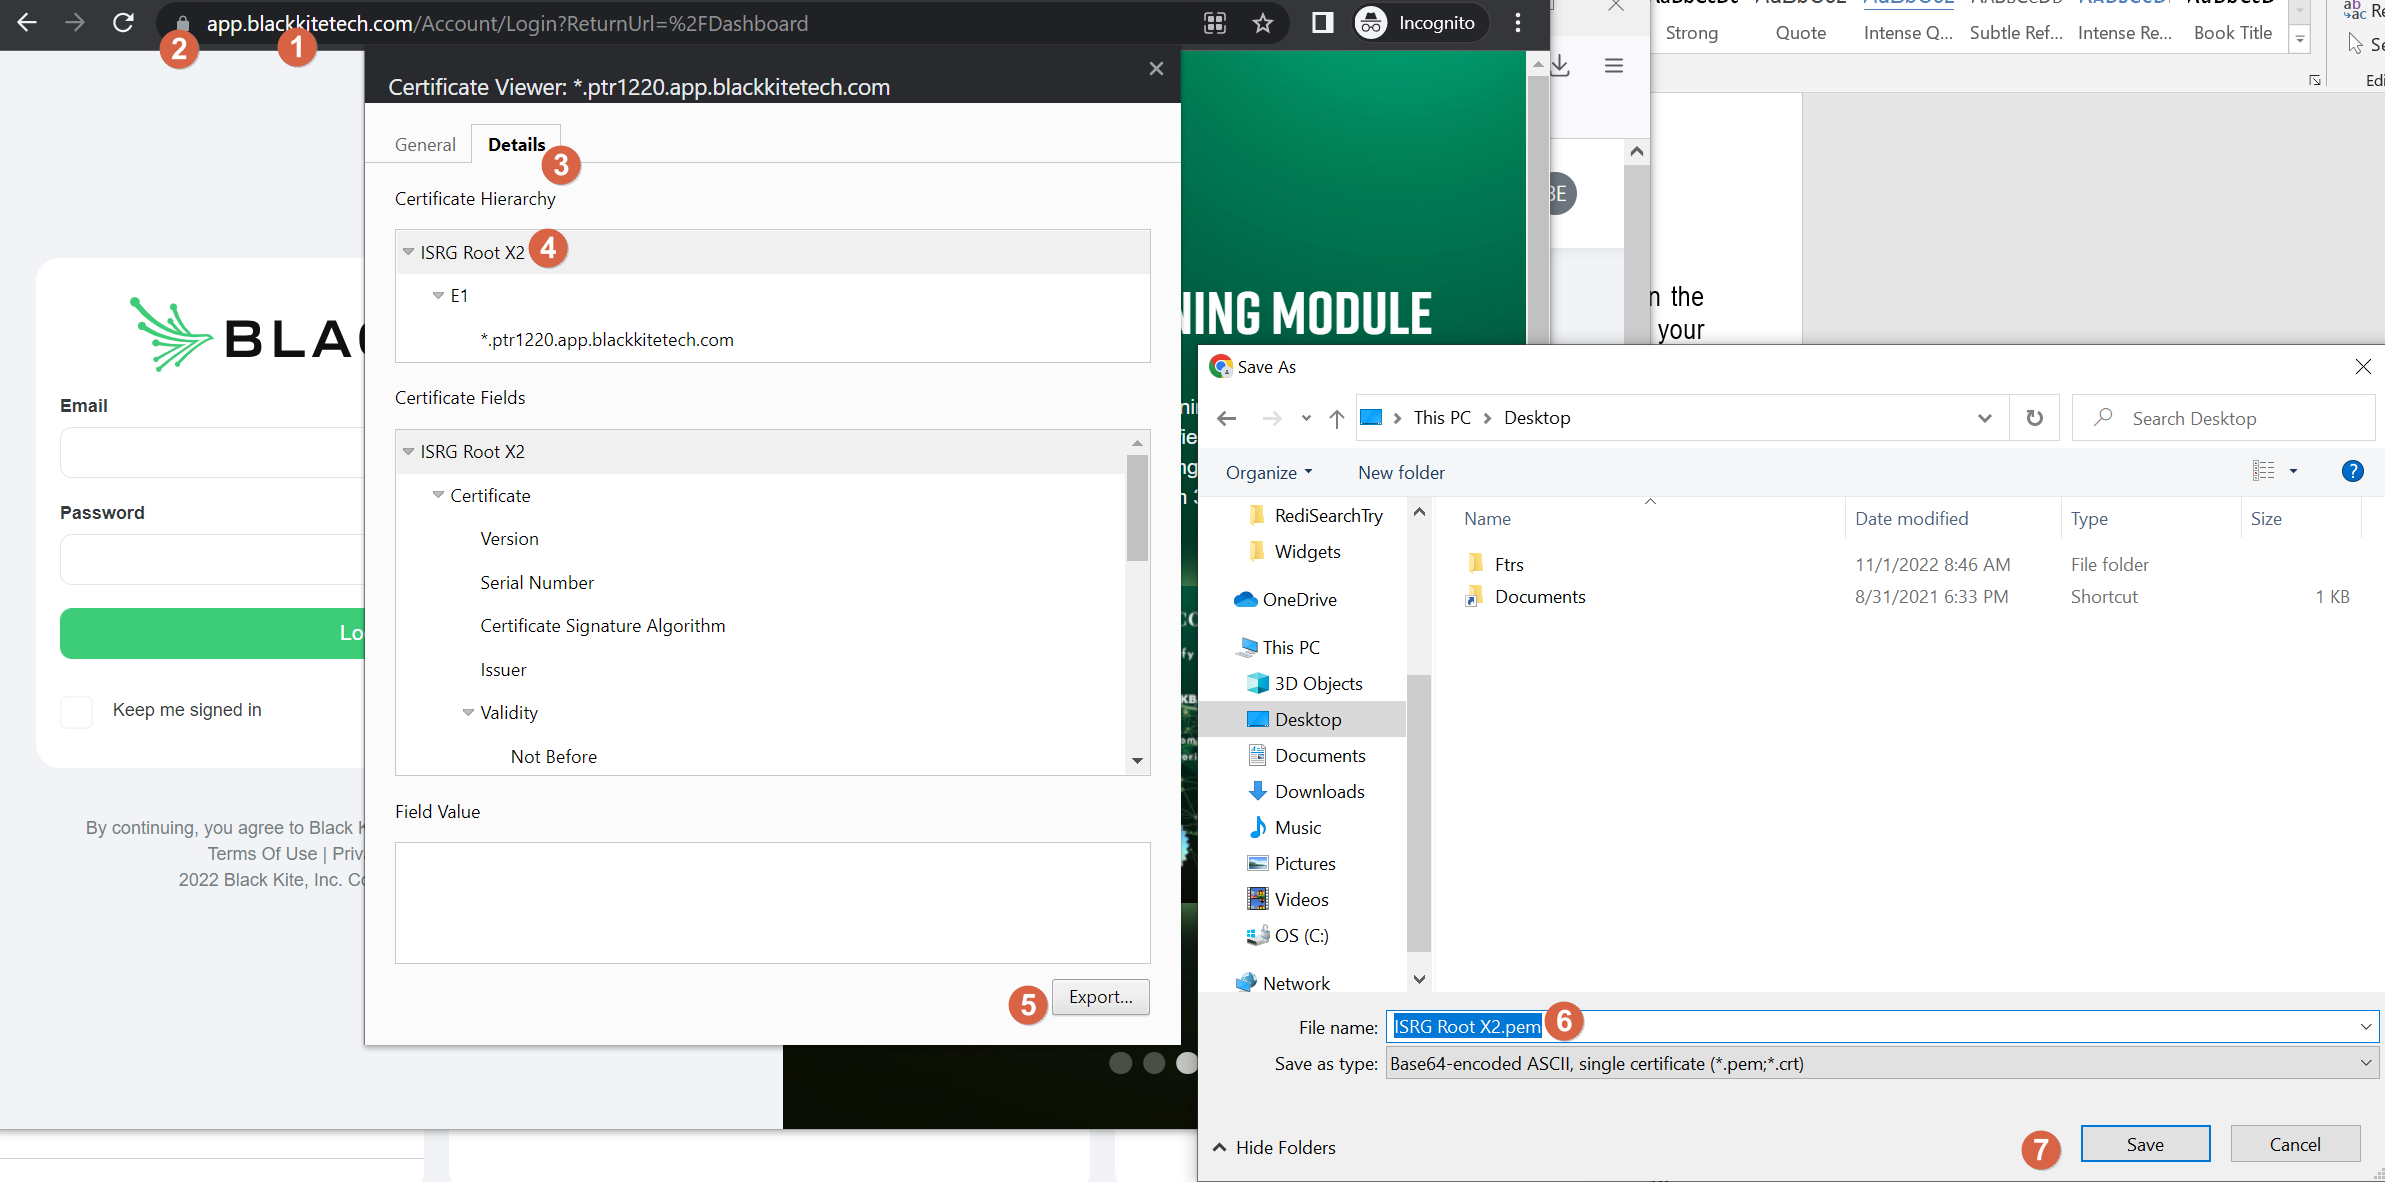Open the Incognito profile indicator
The width and height of the screenshot is (2385, 1182).
tap(1415, 23)
